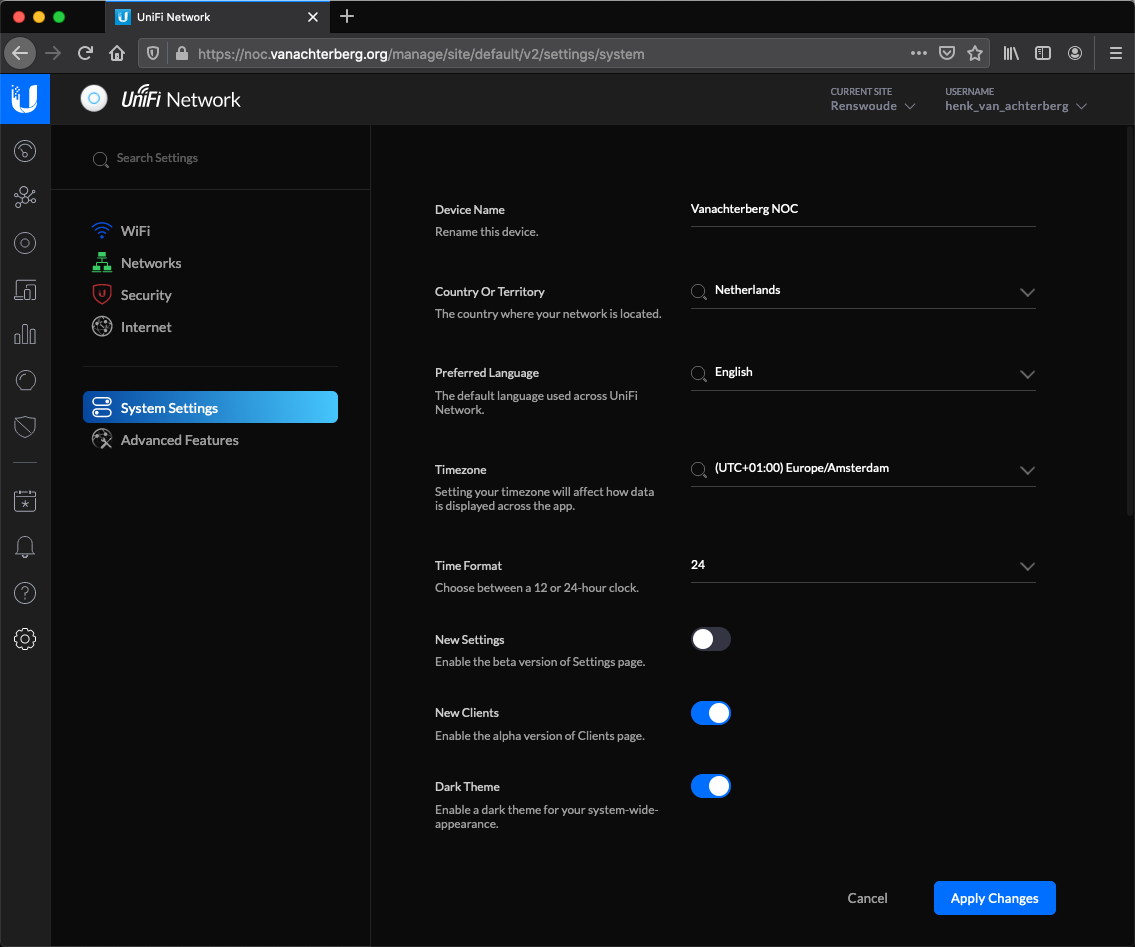Click the lock icon for site security
1135x947 pixels.
(x=182, y=54)
